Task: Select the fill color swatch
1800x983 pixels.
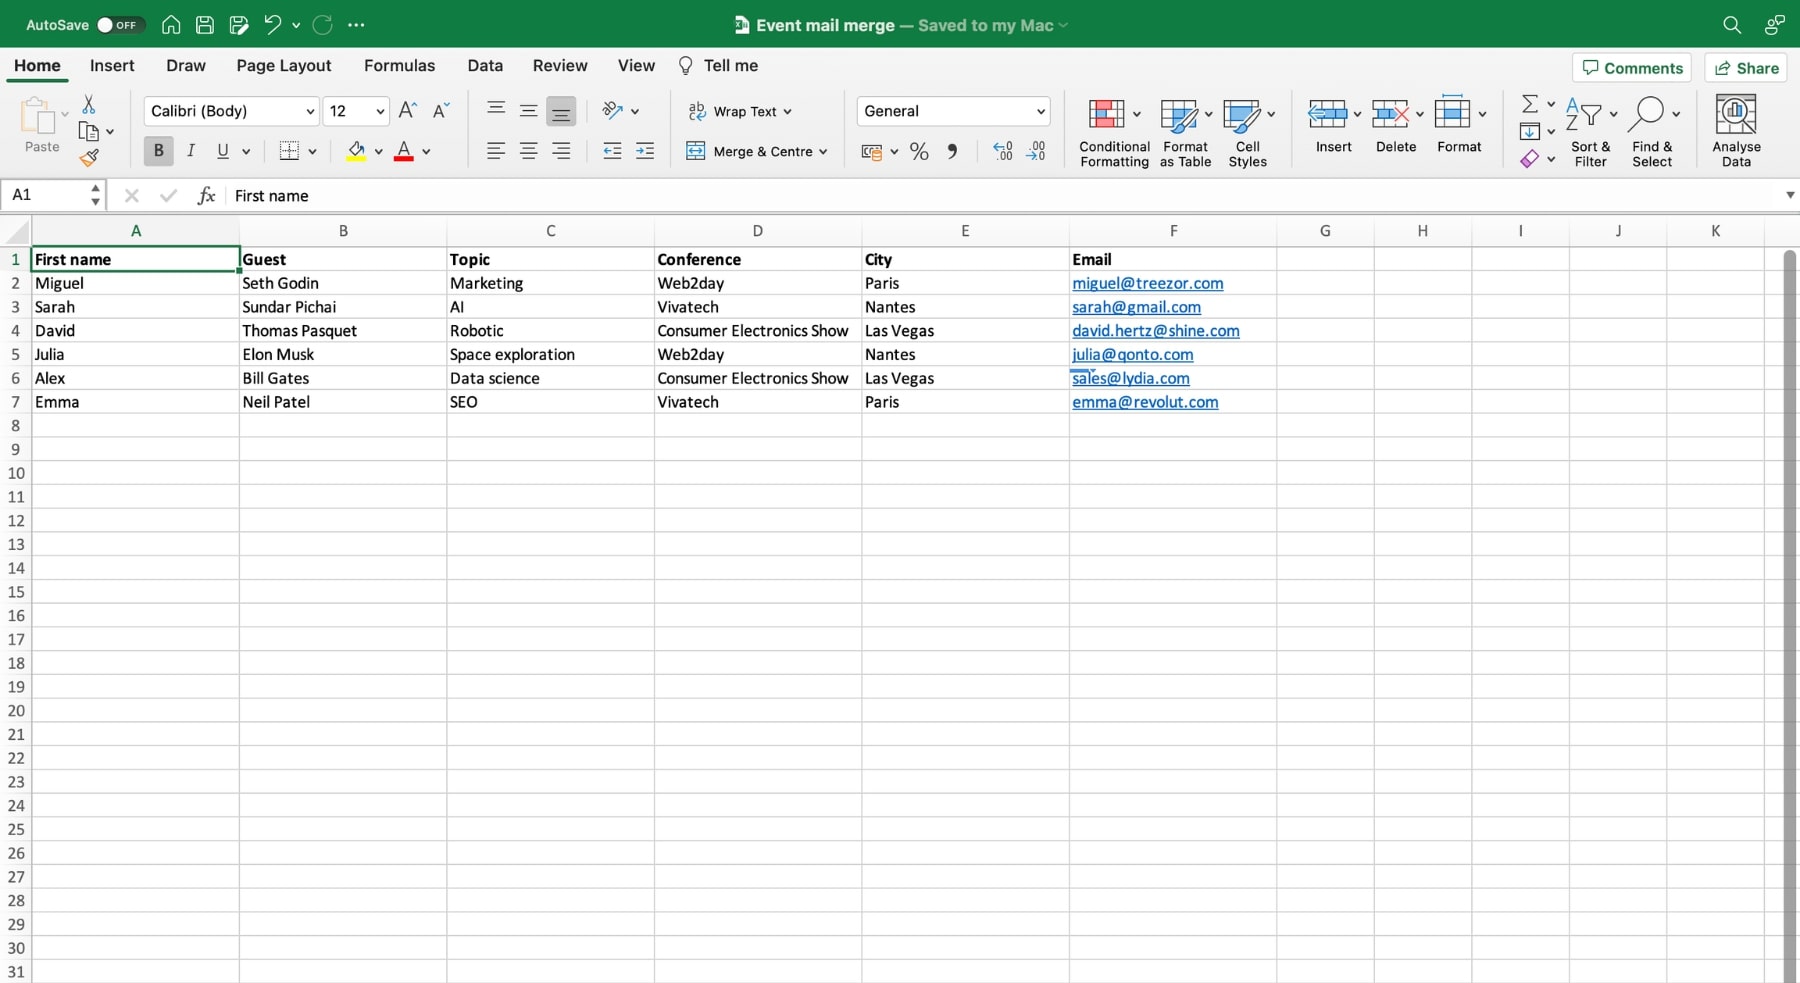Action: pos(357,151)
